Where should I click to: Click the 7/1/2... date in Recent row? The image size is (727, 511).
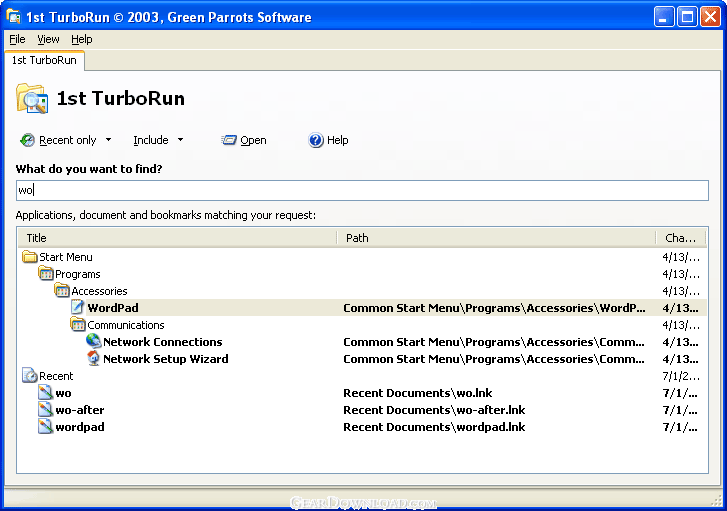[681, 376]
